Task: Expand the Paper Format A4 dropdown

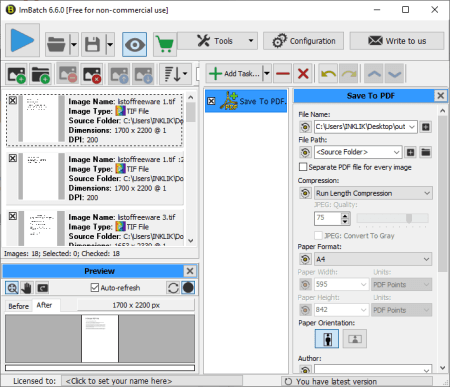Action: pos(373,259)
